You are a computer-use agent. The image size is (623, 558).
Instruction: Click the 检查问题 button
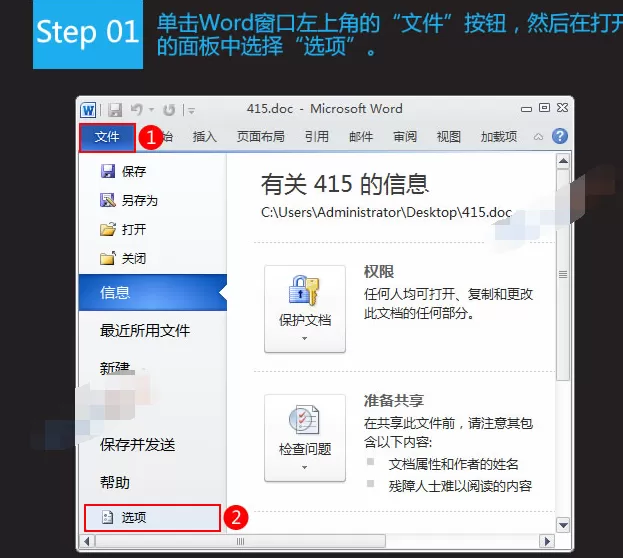tap(305, 438)
